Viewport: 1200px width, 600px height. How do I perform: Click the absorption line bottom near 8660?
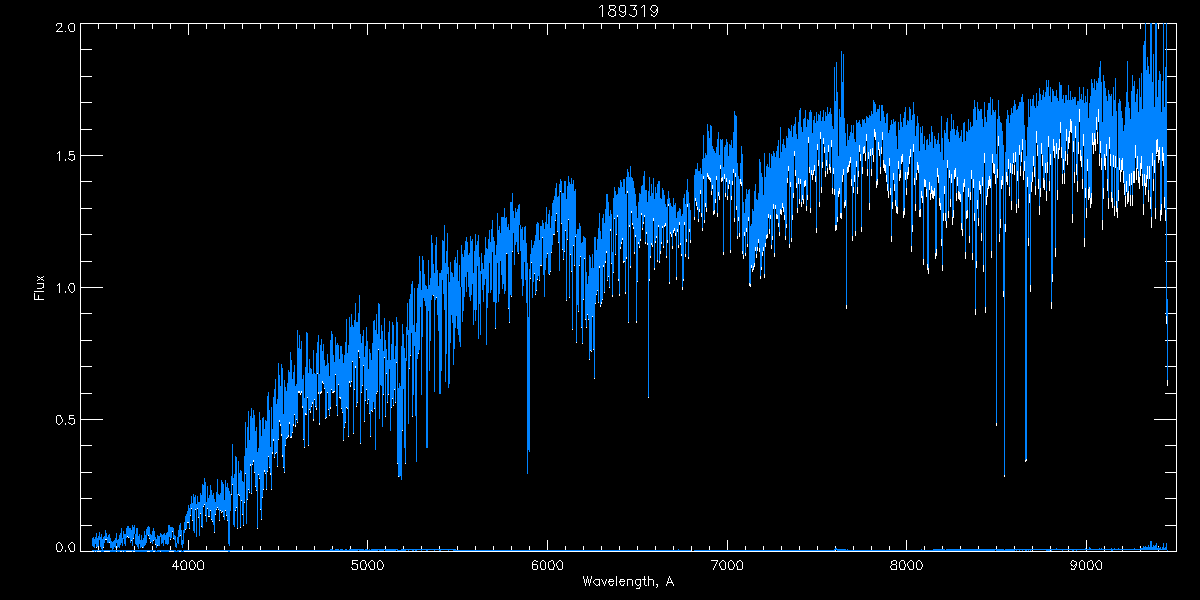1026,461
